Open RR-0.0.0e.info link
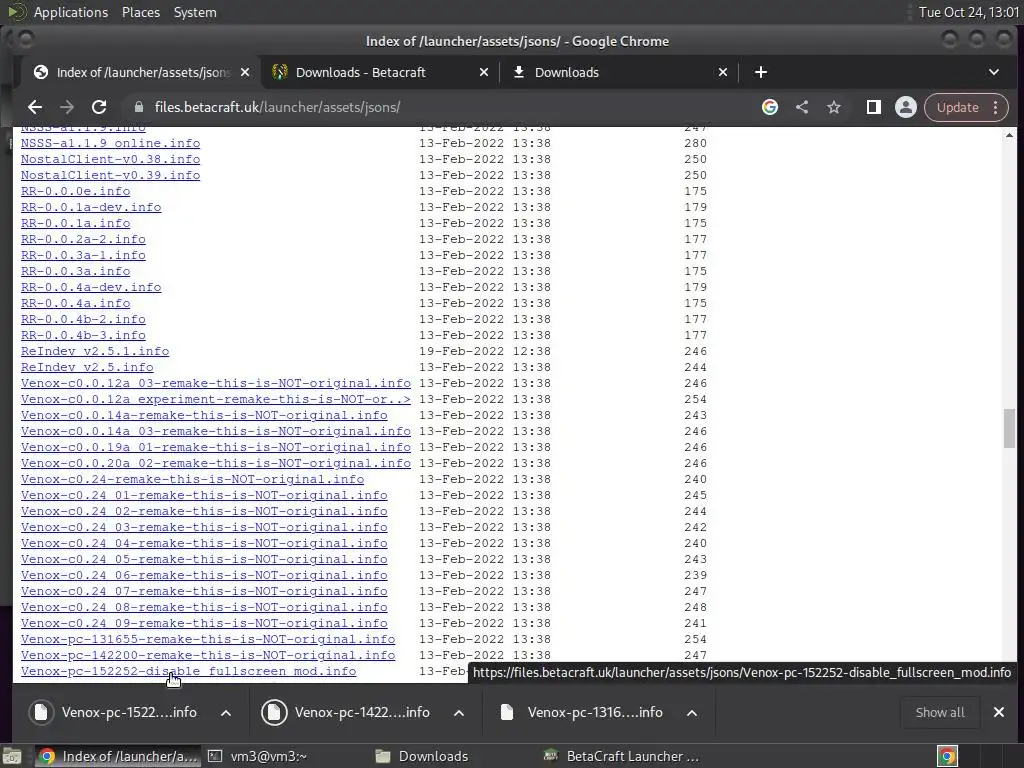Screen dimensions: 1024x768 [75, 191]
